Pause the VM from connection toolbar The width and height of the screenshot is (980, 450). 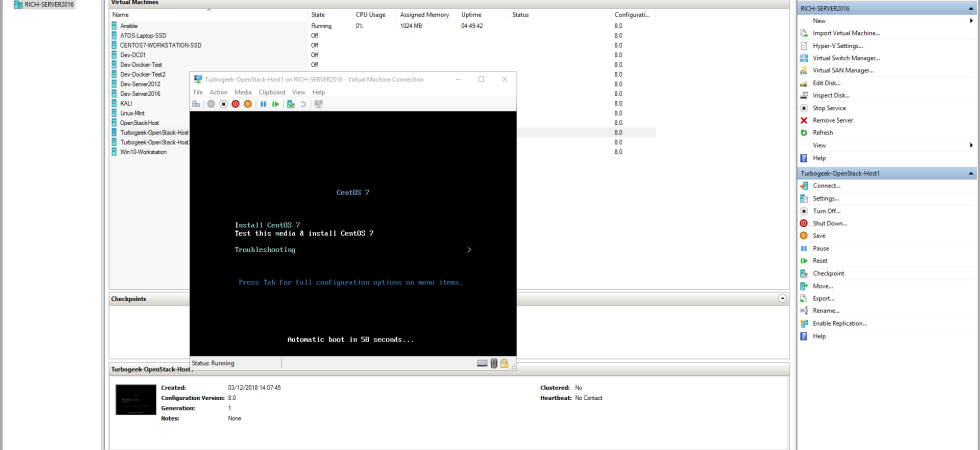click(x=263, y=104)
